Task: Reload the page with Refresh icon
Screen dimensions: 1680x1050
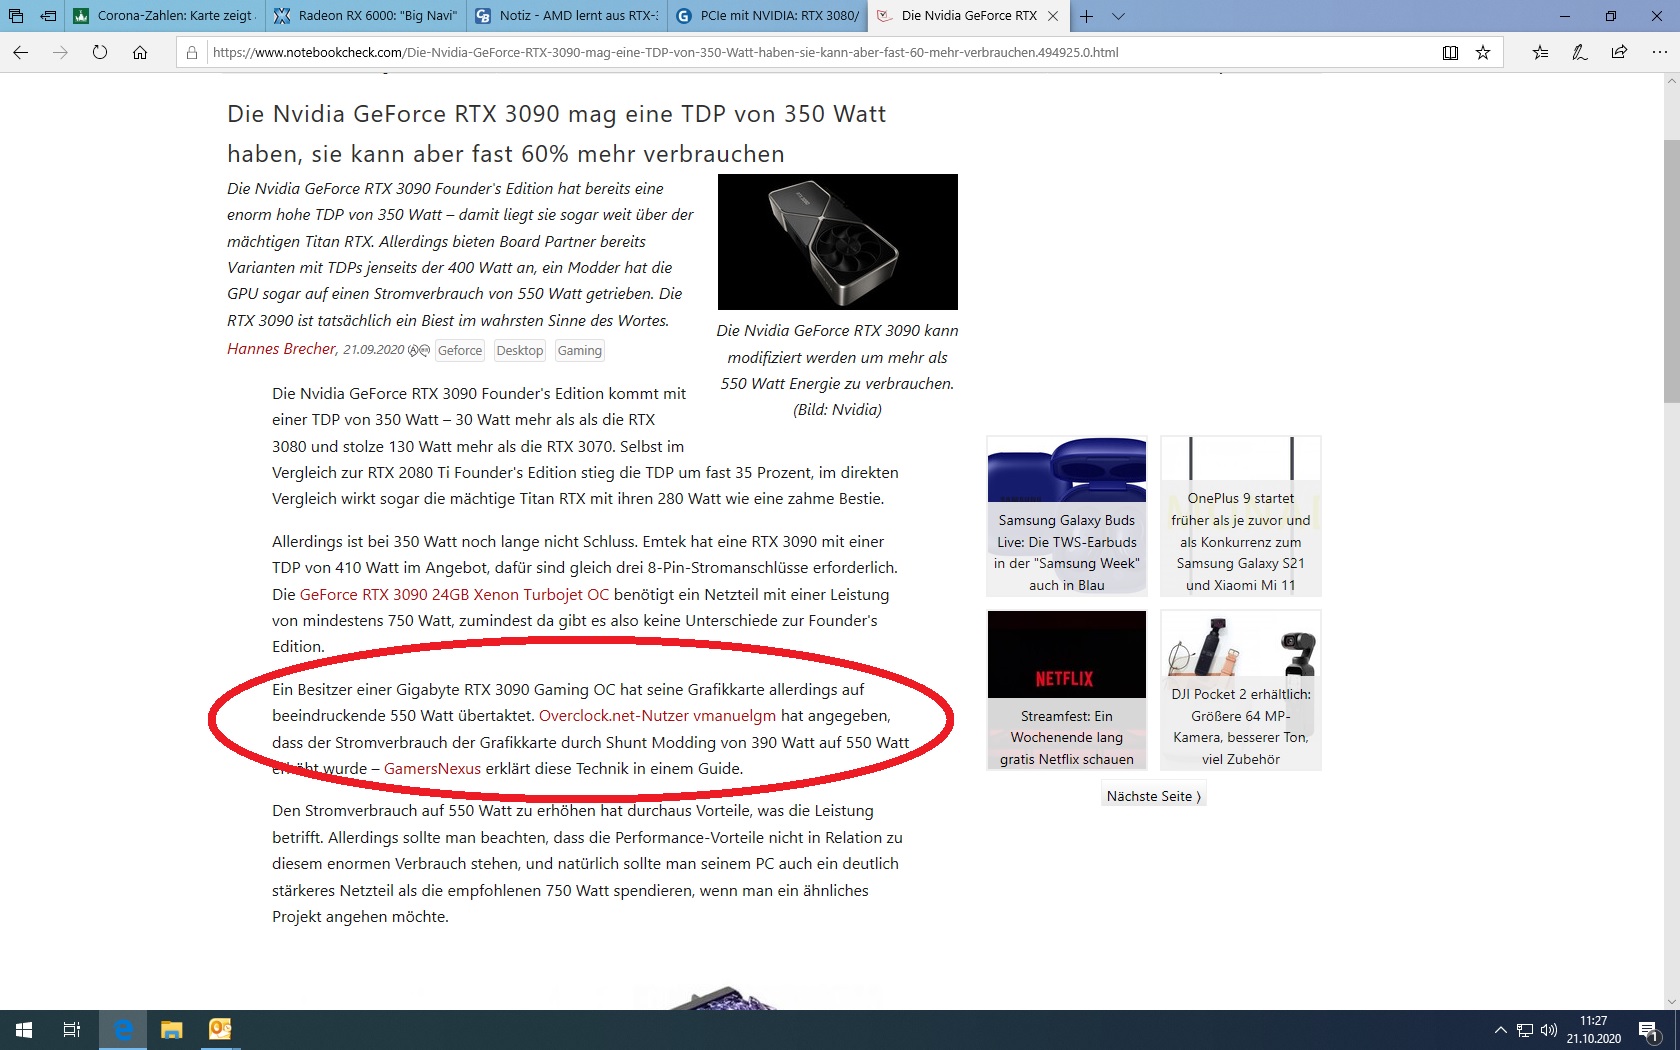Action: [x=100, y=53]
